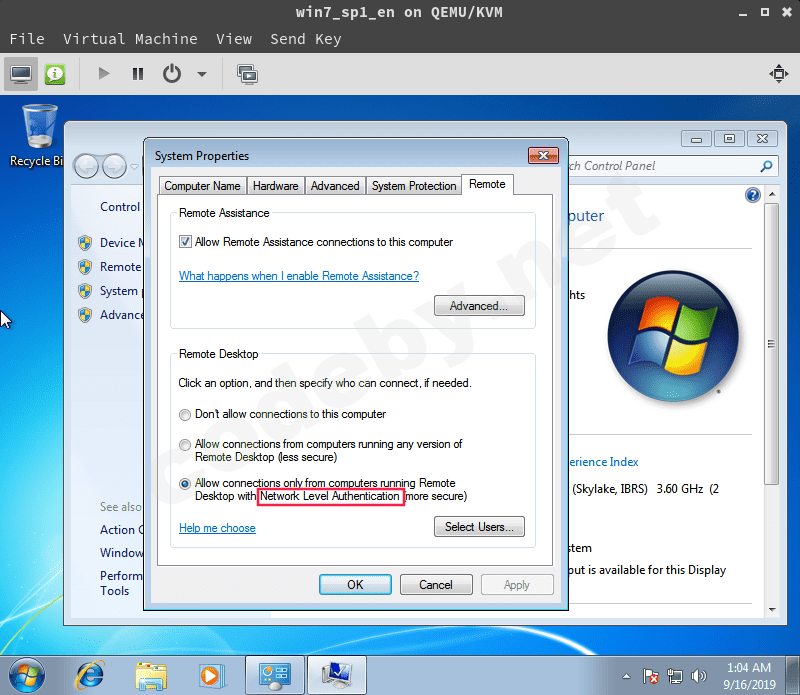800x695 pixels.
Task: Select Don't allow connections to this computer
Action: (185, 415)
